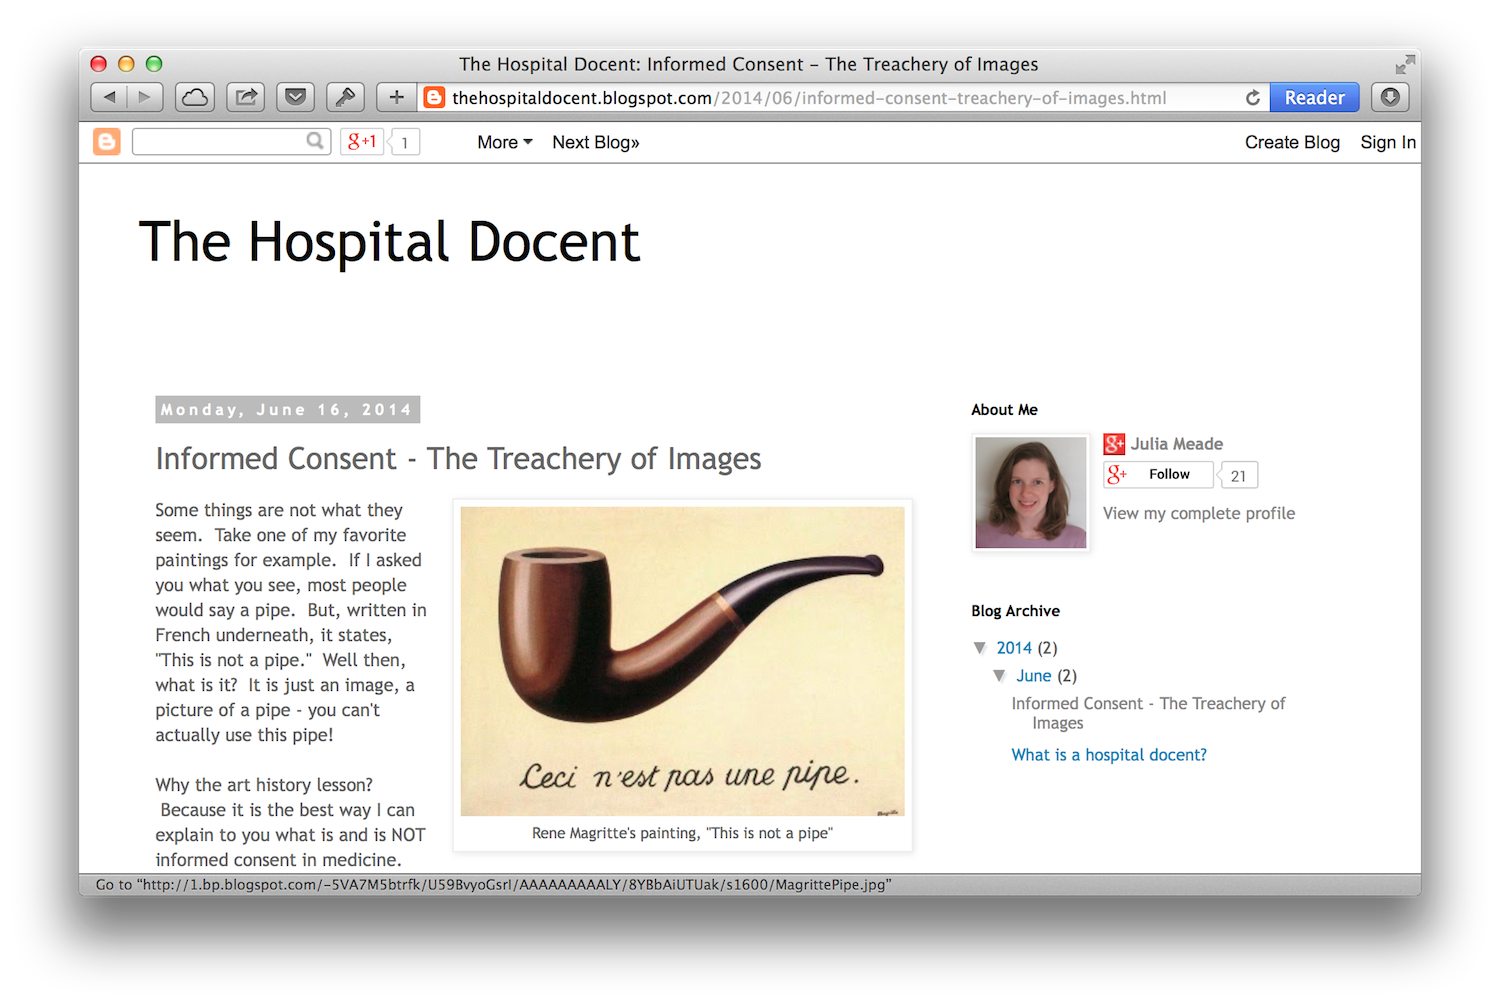Click the Blog Archive heading
The height and width of the screenshot is (1005, 1500).
1015,611
